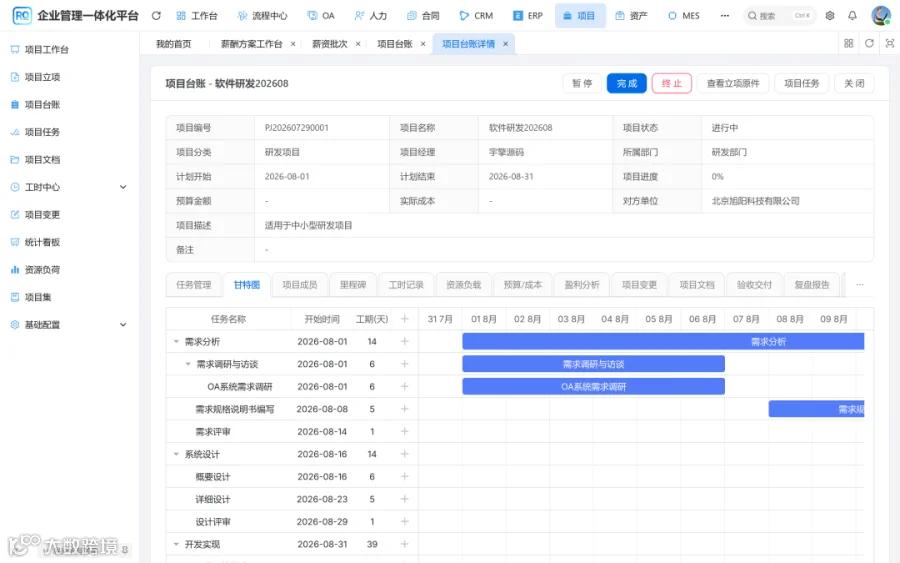The height and width of the screenshot is (563, 900).
Task: Open the notification bell icon
Action: tap(852, 16)
